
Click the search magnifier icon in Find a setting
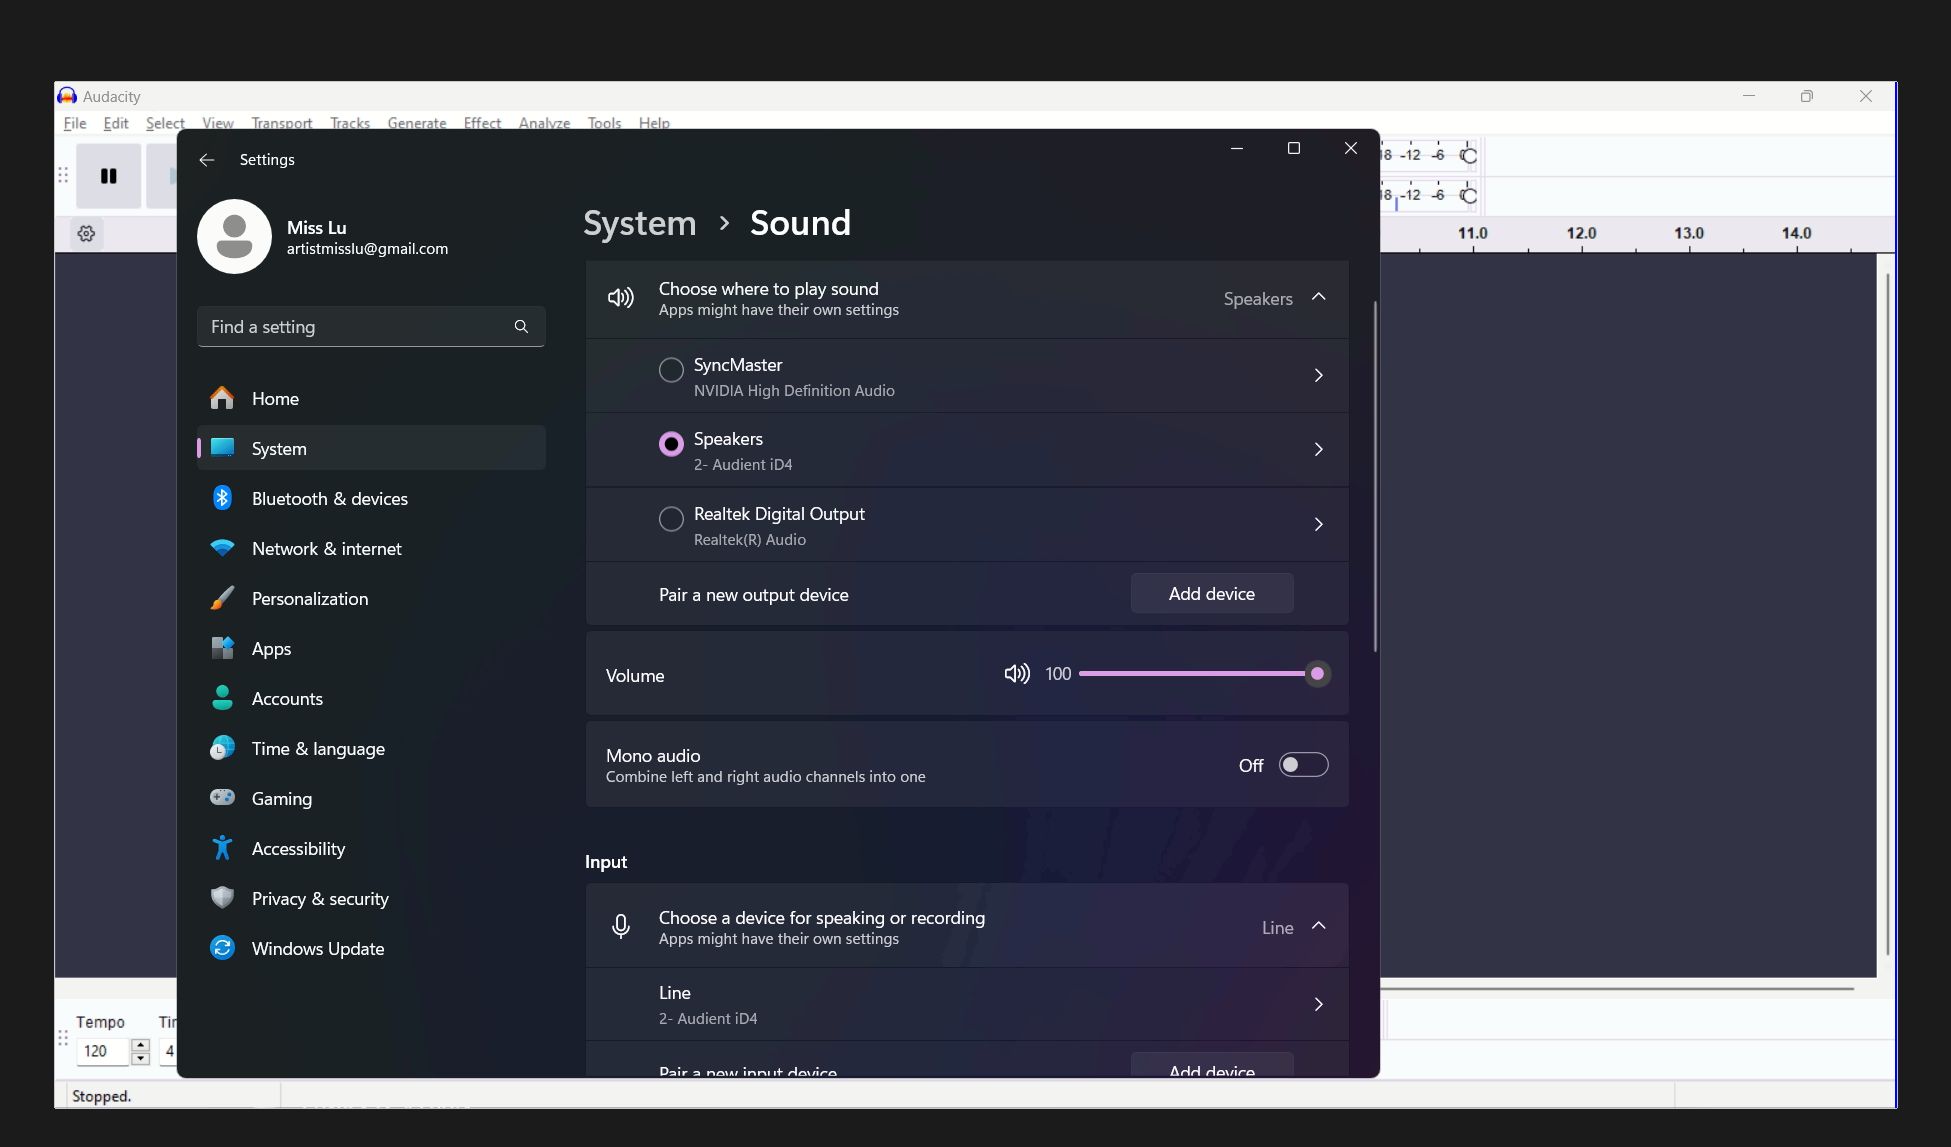pyautogui.click(x=521, y=327)
